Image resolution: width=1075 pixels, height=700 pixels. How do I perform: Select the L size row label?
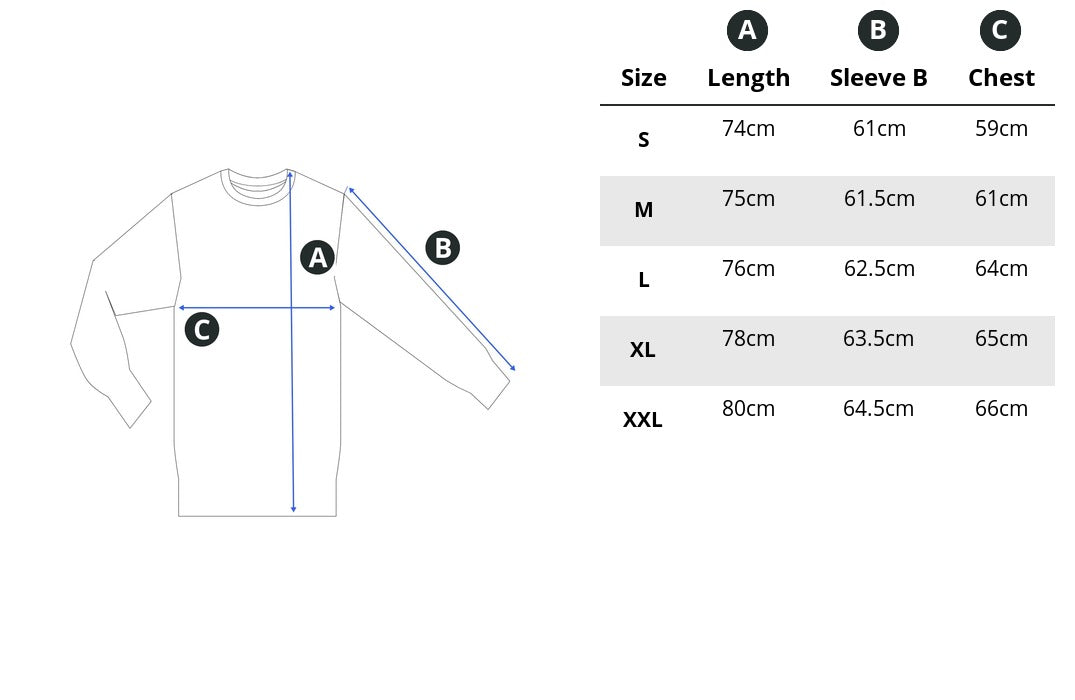(x=643, y=280)
